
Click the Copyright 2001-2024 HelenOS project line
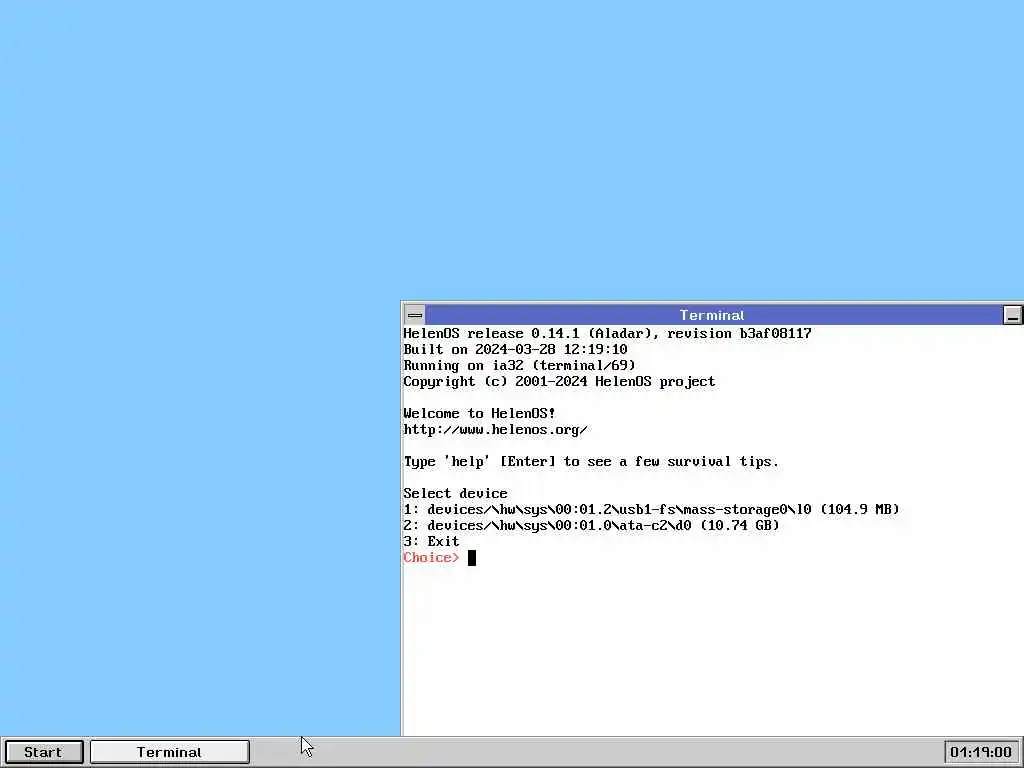(x=559, y=381)
